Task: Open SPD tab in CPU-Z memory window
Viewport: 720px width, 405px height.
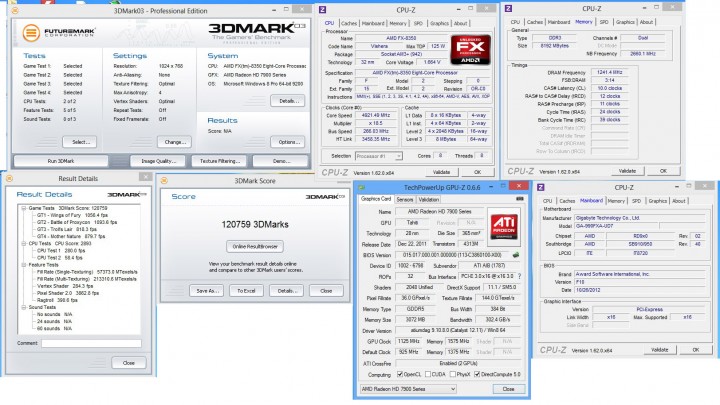Action: pos(604,22)
